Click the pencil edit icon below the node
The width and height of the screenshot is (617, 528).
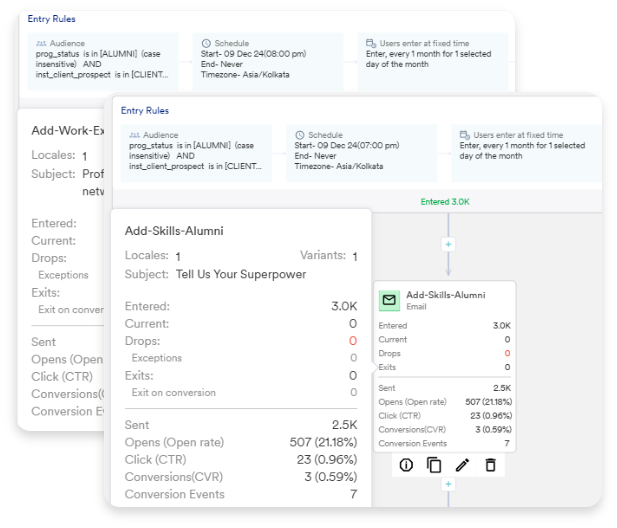click(462, 464)
